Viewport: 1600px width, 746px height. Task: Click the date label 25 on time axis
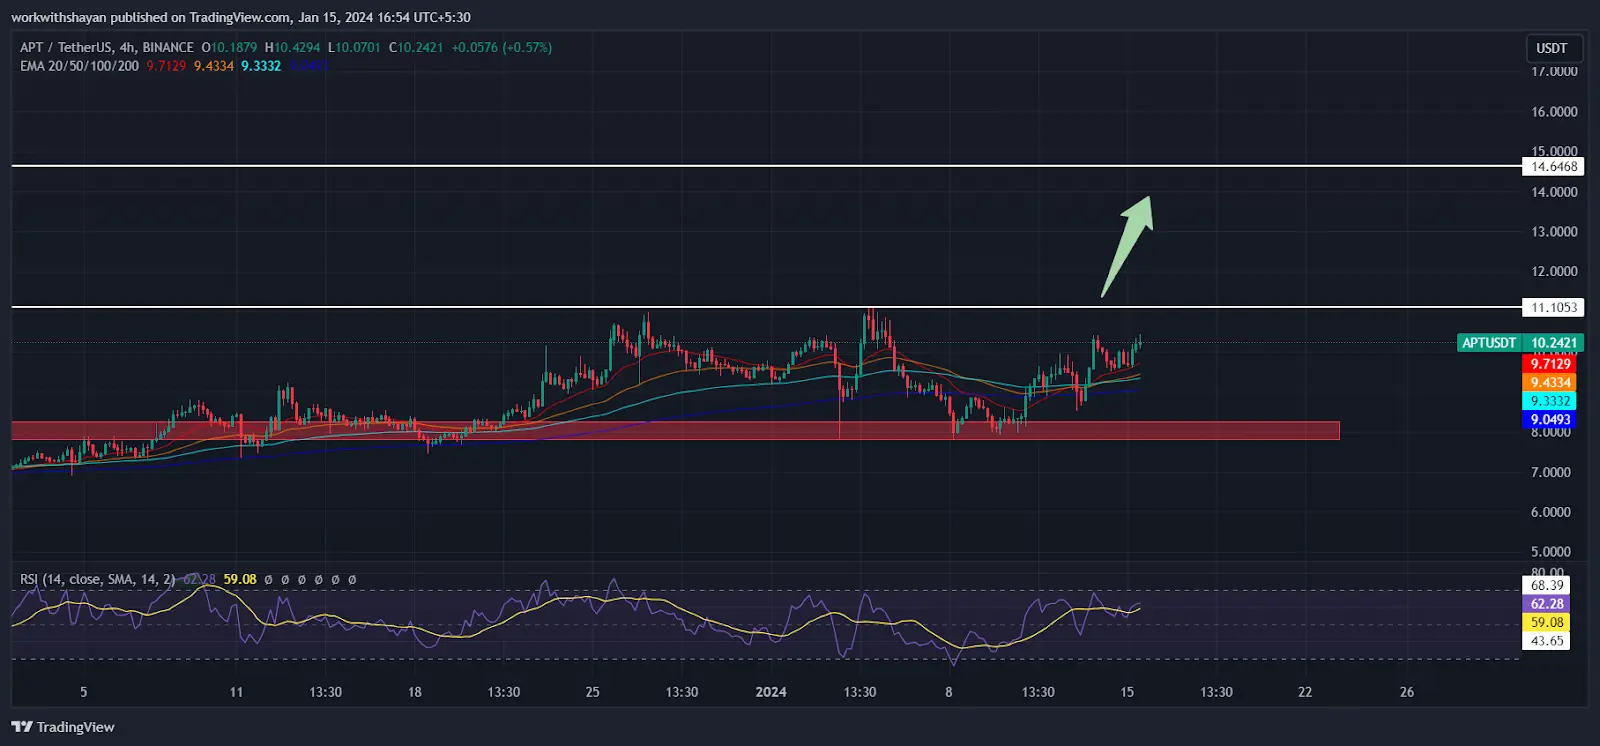(x=593, y=692)
